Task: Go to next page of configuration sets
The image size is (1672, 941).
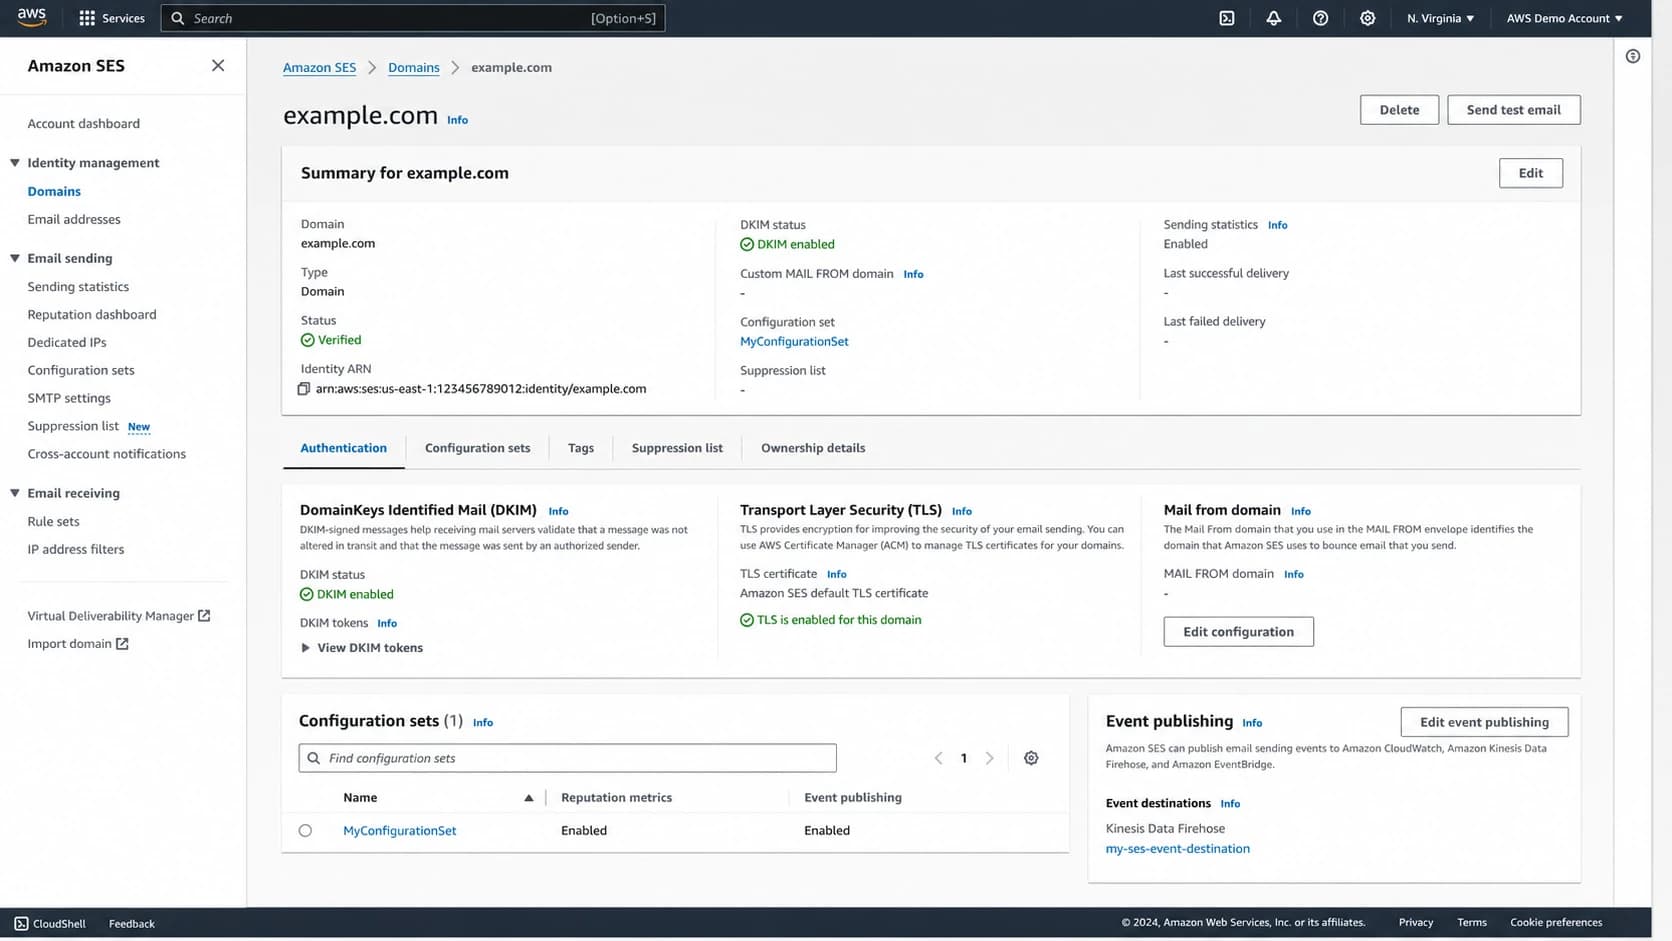Action: click(990, 758)
